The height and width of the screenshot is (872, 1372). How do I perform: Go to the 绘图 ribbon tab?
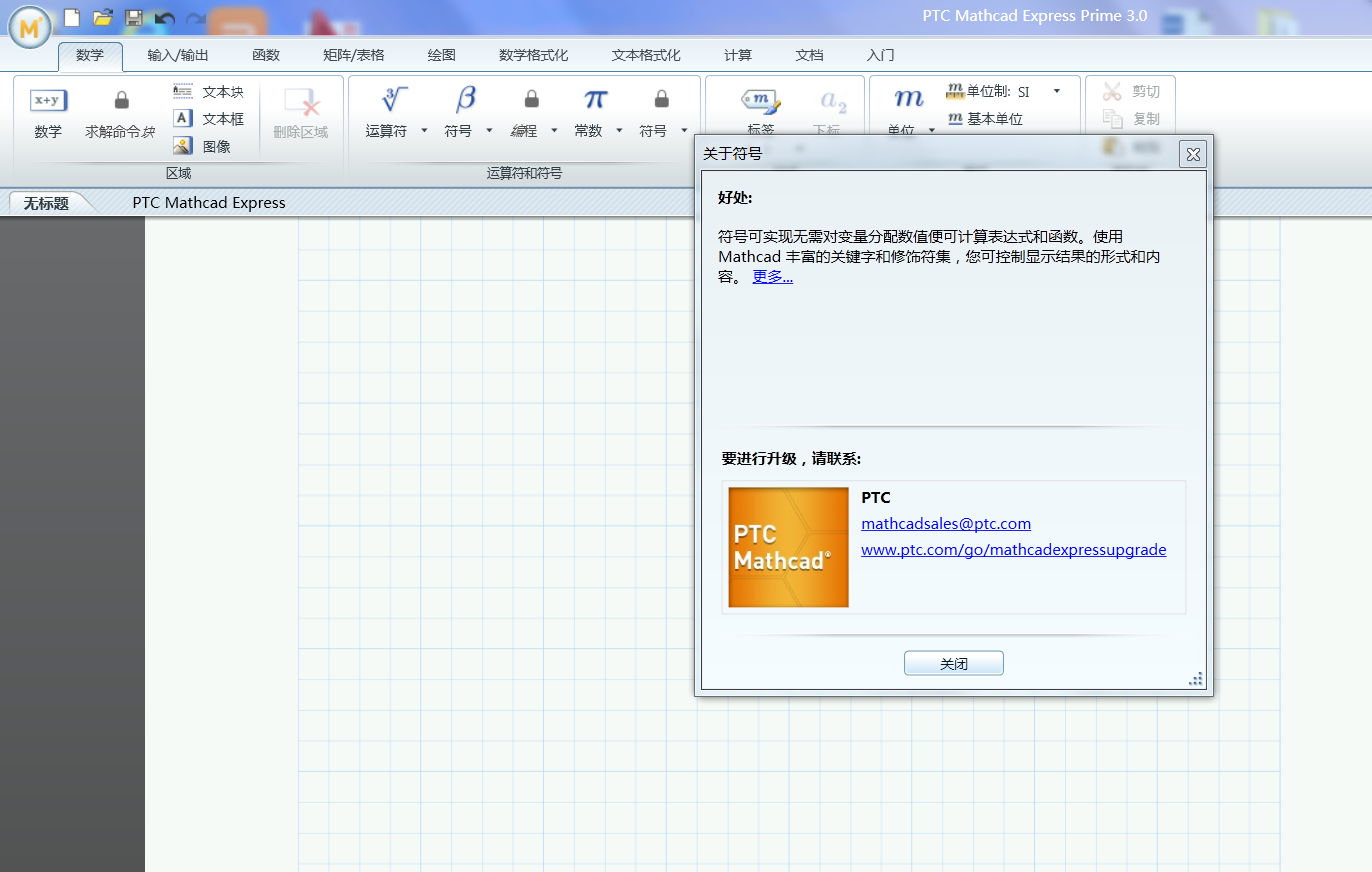442,56
